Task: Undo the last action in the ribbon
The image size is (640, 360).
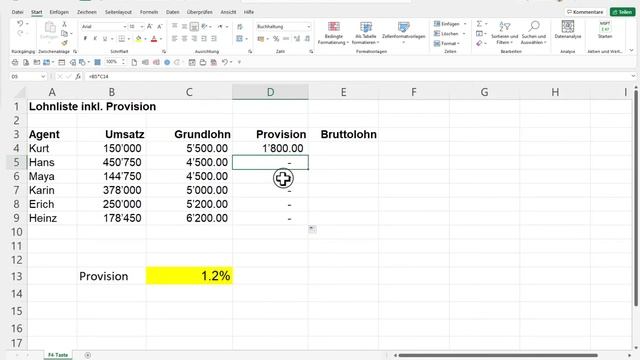Action: point(20,24)
